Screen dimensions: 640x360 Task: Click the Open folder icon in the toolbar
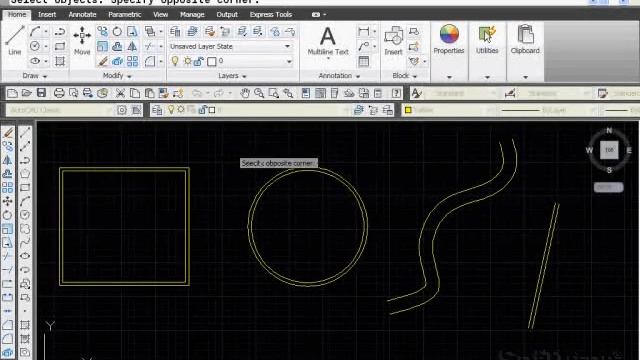pos(27,93)
